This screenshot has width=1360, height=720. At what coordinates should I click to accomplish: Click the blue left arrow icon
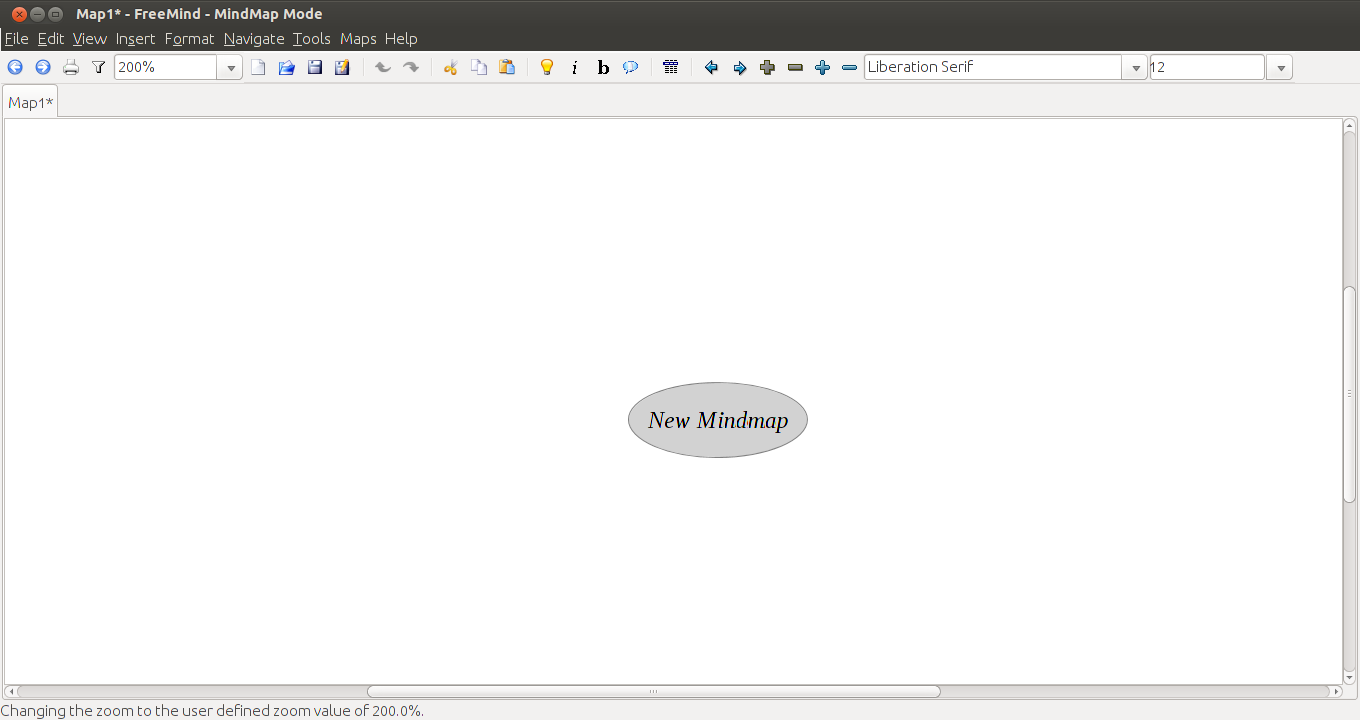tap(711, 67)
